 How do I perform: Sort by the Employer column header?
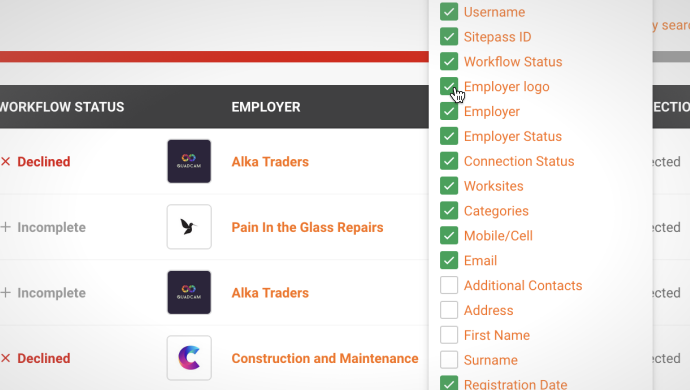266,107
